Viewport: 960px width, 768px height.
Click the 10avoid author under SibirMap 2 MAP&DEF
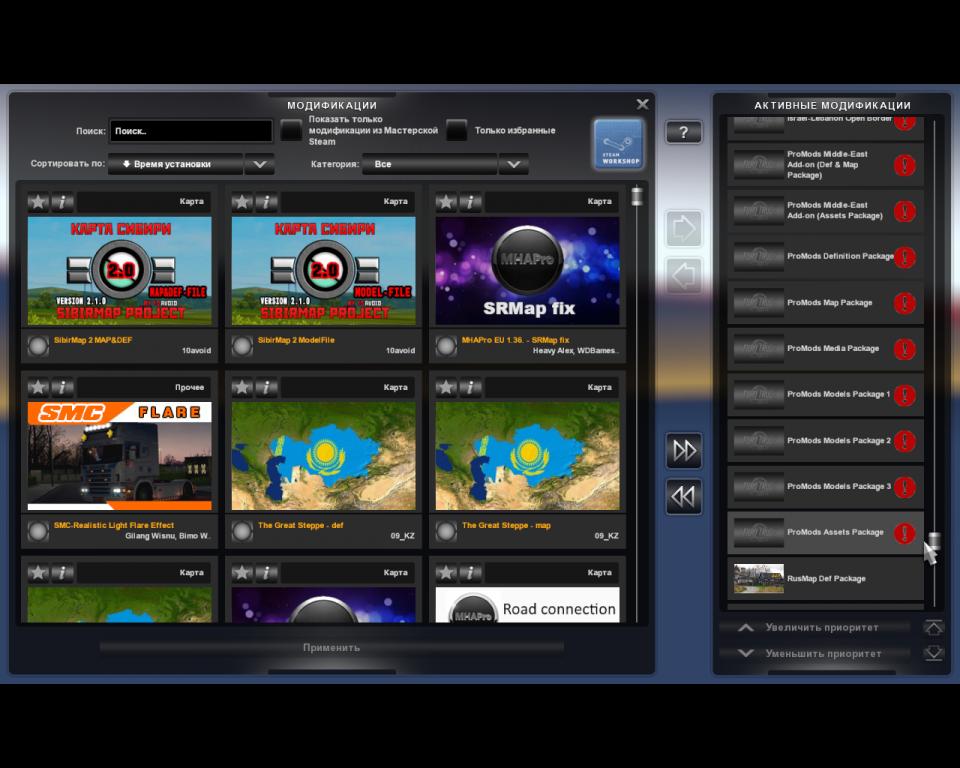coord(196,351)
